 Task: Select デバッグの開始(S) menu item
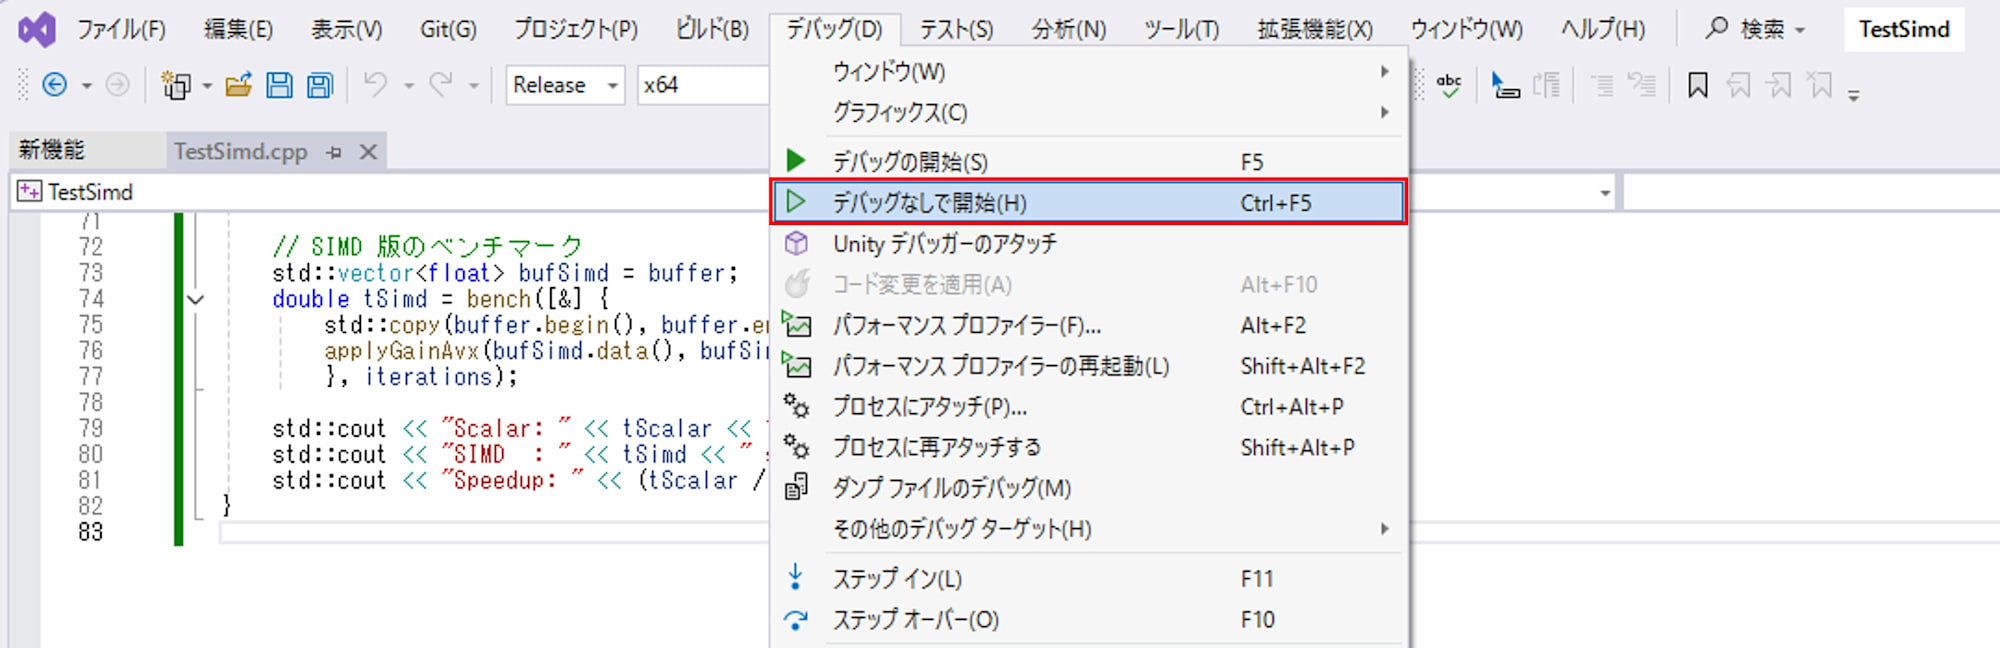pos(1089,161)
